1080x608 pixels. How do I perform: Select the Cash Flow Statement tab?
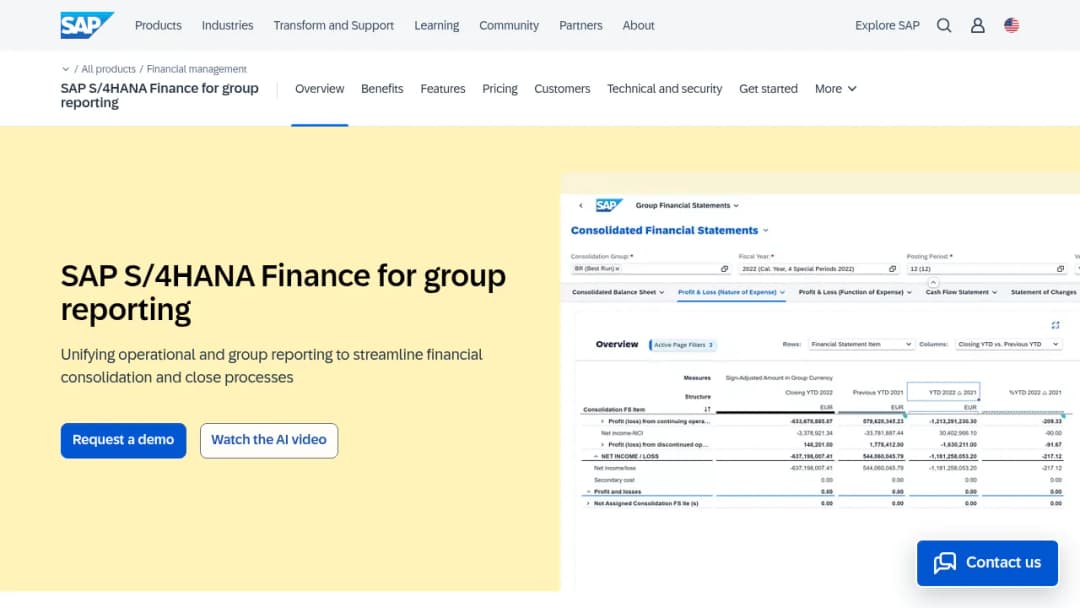point(962,292)
